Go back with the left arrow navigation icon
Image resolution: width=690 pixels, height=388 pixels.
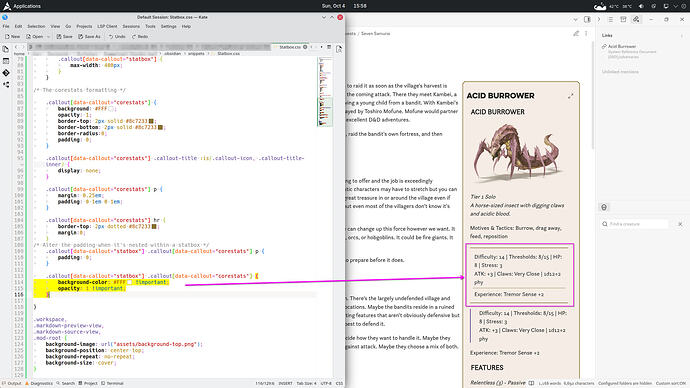click(x=16, y=47)
